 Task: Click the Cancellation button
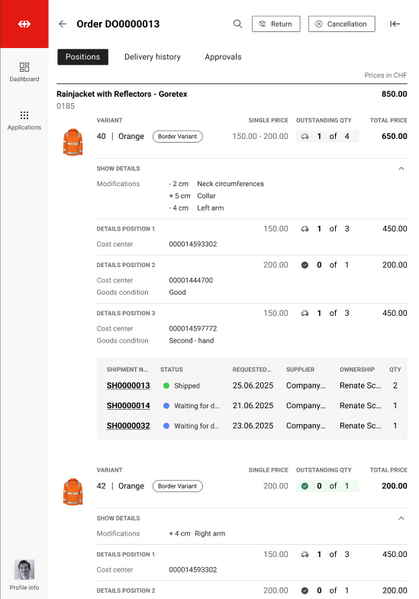coord(341,24)
